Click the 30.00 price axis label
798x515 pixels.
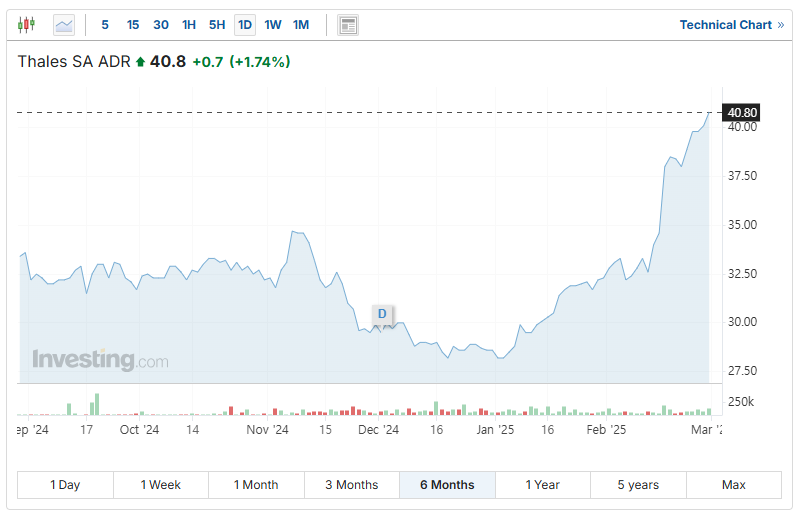point(743,322)
